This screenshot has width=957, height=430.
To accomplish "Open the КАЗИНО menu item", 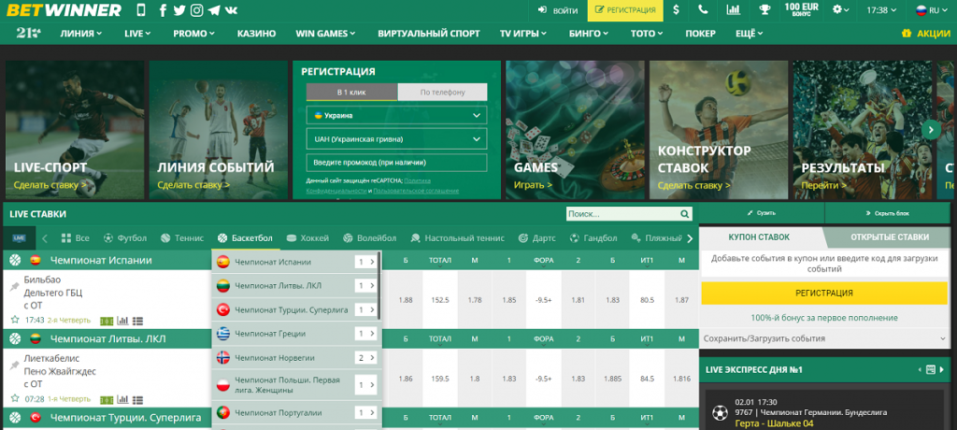I will (x=256, y=34).
